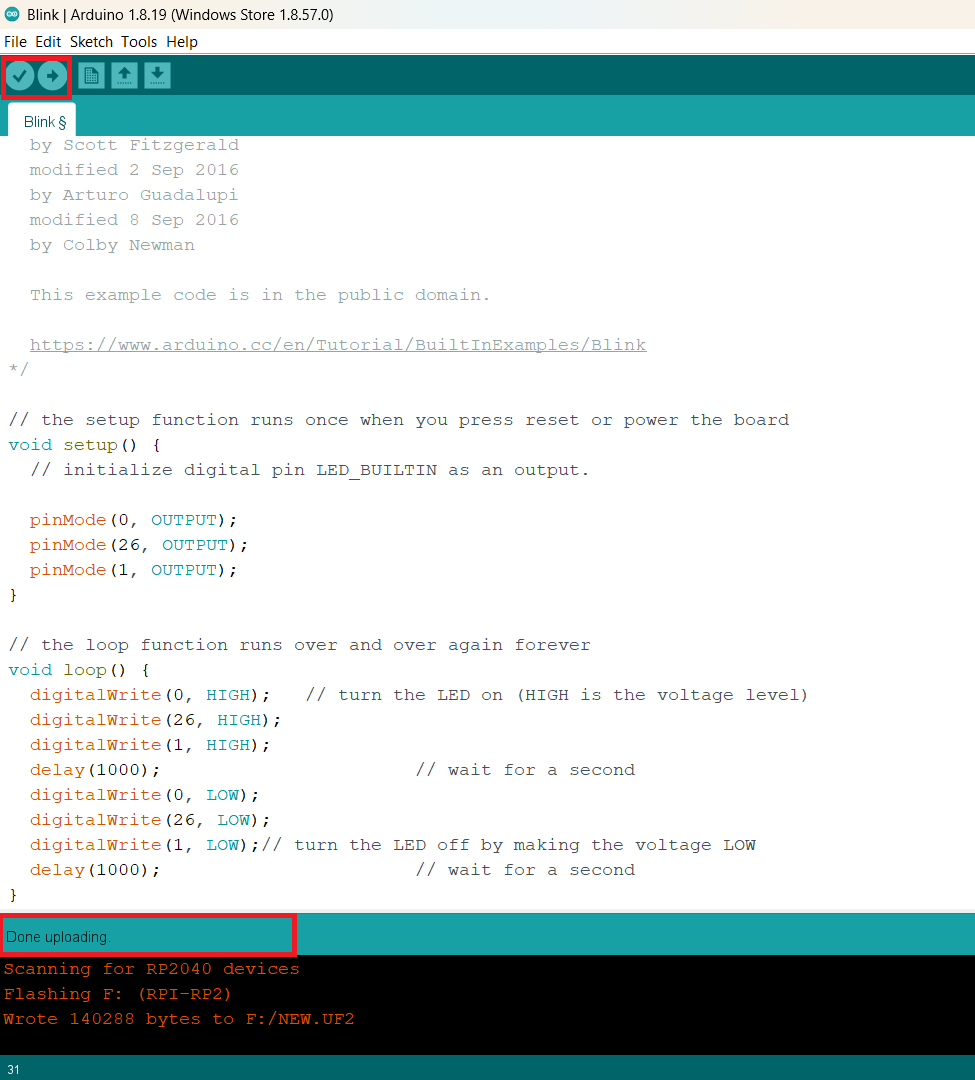Select the Blink sketch tab
This screenshot has height=1080, width=975.
pos(44,122)
